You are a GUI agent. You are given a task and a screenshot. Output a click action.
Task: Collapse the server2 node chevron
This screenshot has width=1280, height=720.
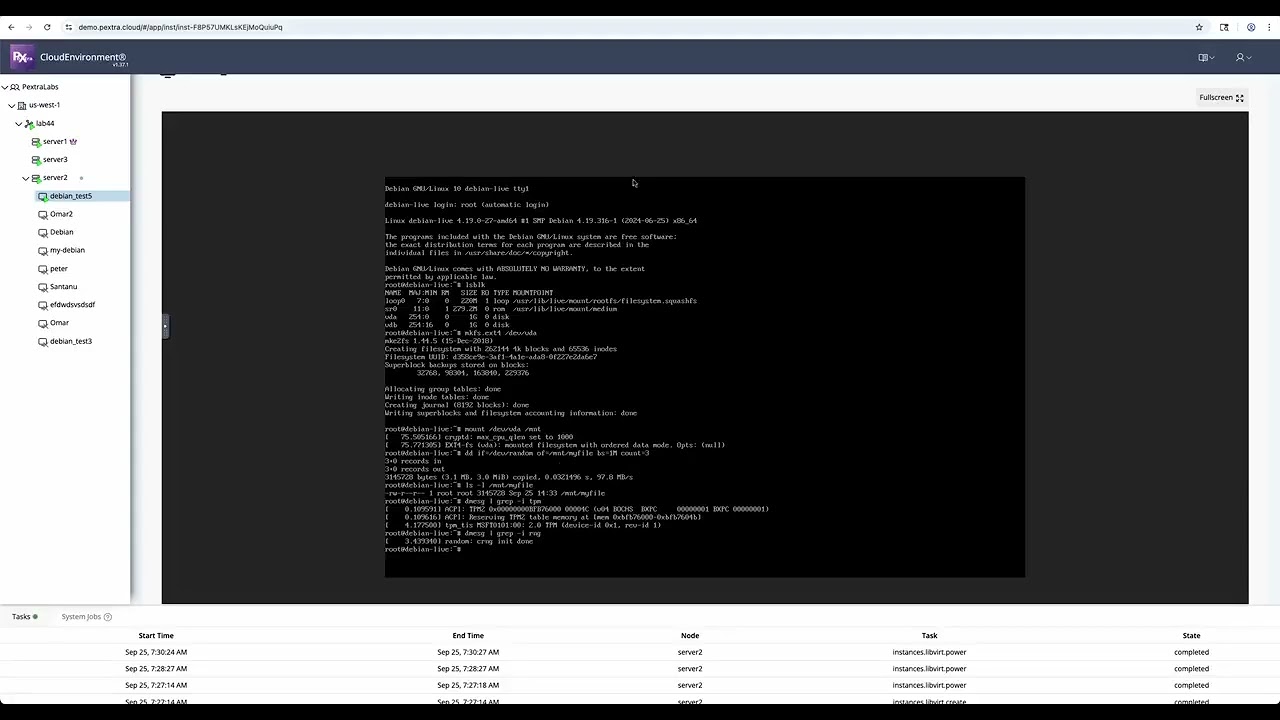tap(26, 178)
